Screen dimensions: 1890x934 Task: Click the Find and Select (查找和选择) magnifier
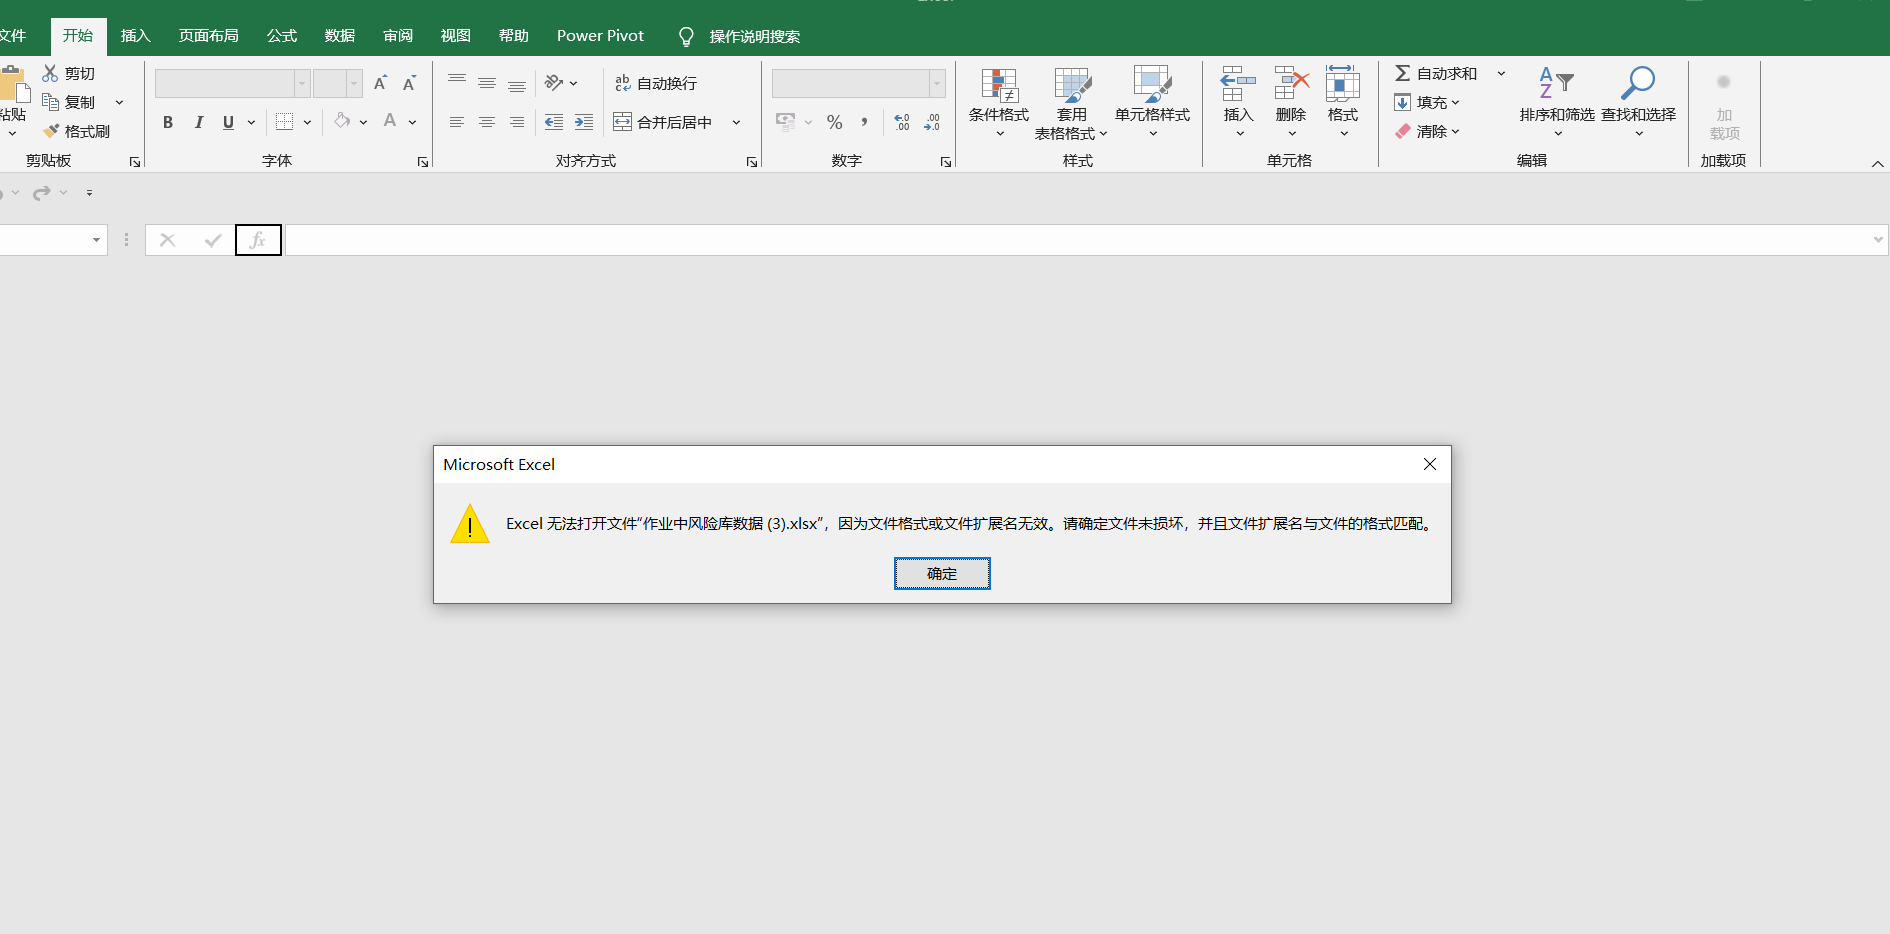tap(1637, 85)
